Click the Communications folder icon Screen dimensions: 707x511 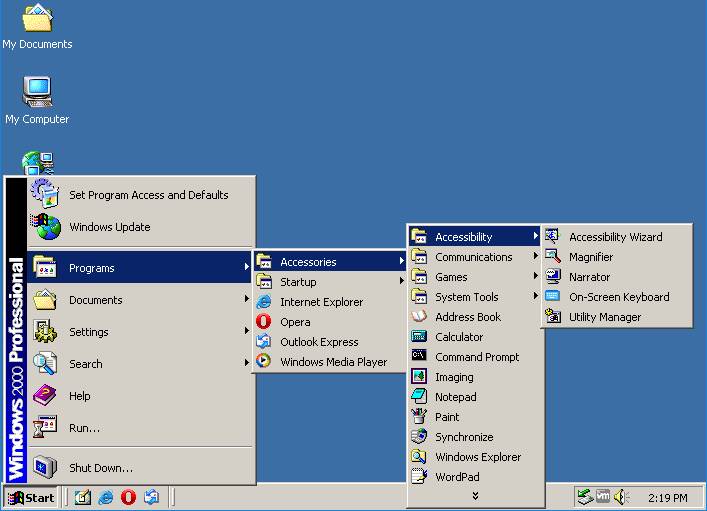(x=419, y=256)
